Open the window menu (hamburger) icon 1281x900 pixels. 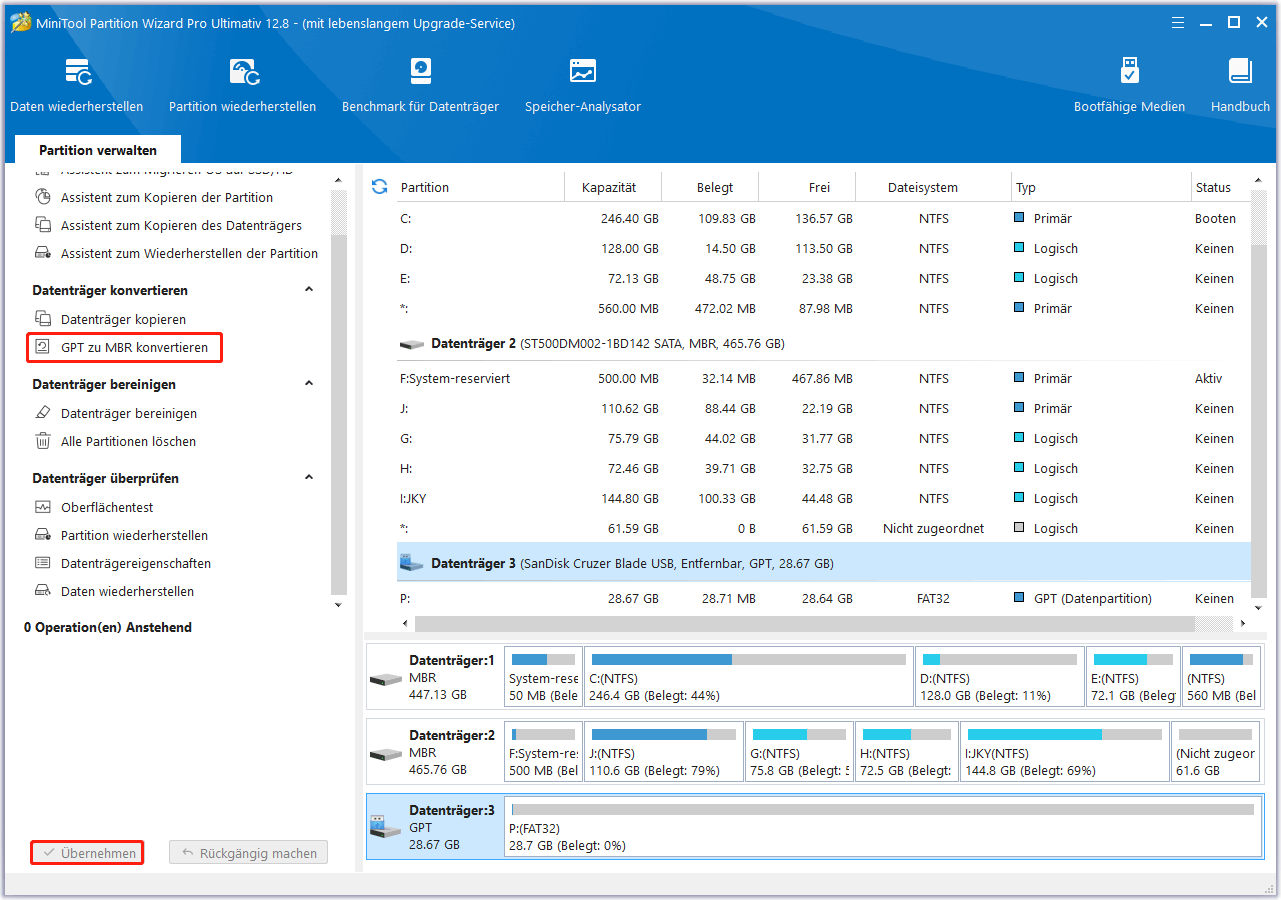[1176, 22]
